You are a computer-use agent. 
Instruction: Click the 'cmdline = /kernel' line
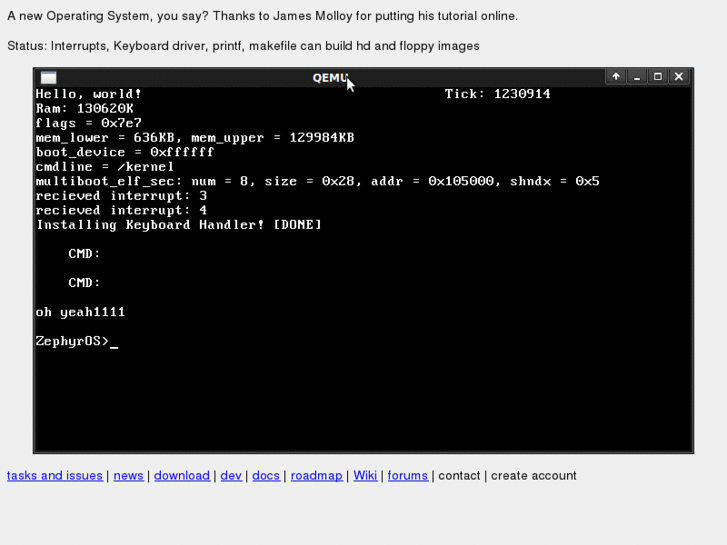105,167
